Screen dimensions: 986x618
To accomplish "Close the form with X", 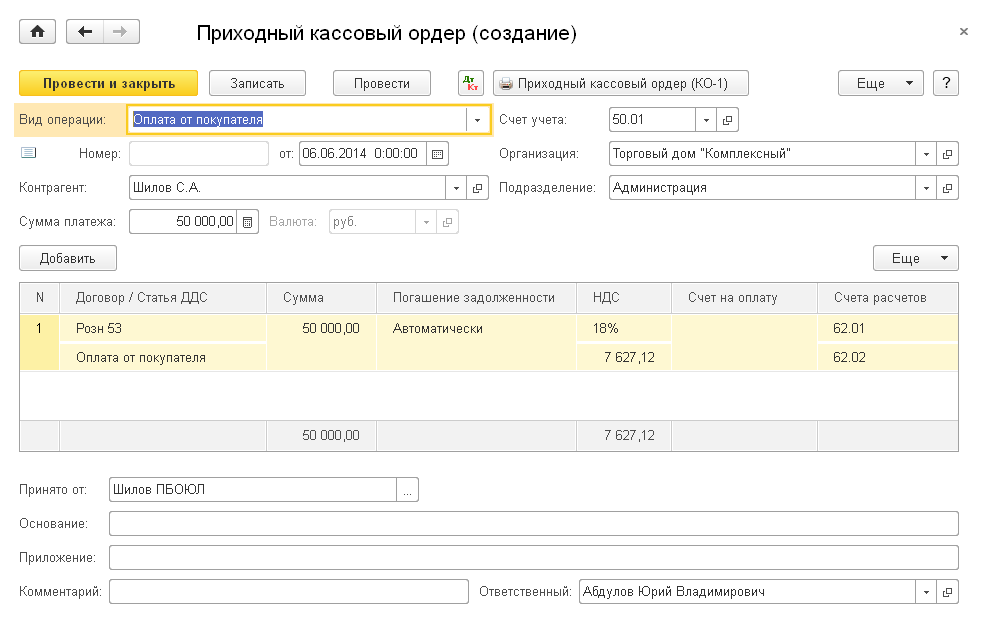I will (963, 31).
